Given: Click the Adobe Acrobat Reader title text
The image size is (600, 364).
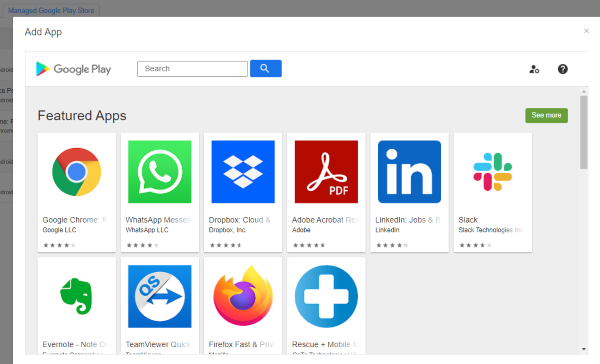Looking at the screenshot, I should click(x=326, y=220).
